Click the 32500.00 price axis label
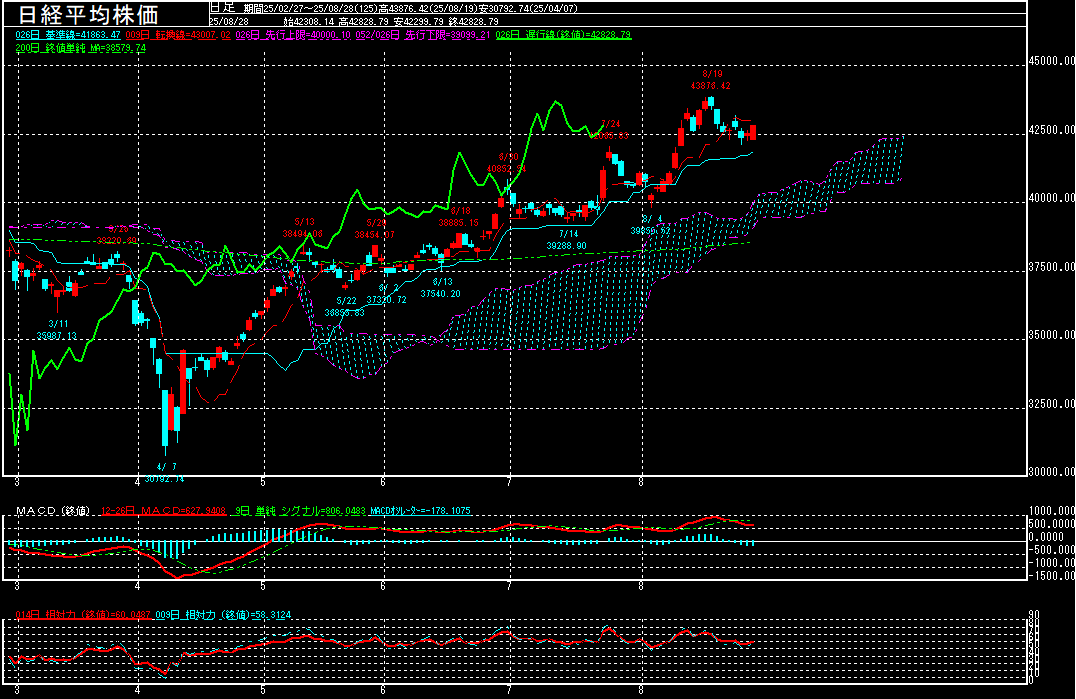 1051,404
